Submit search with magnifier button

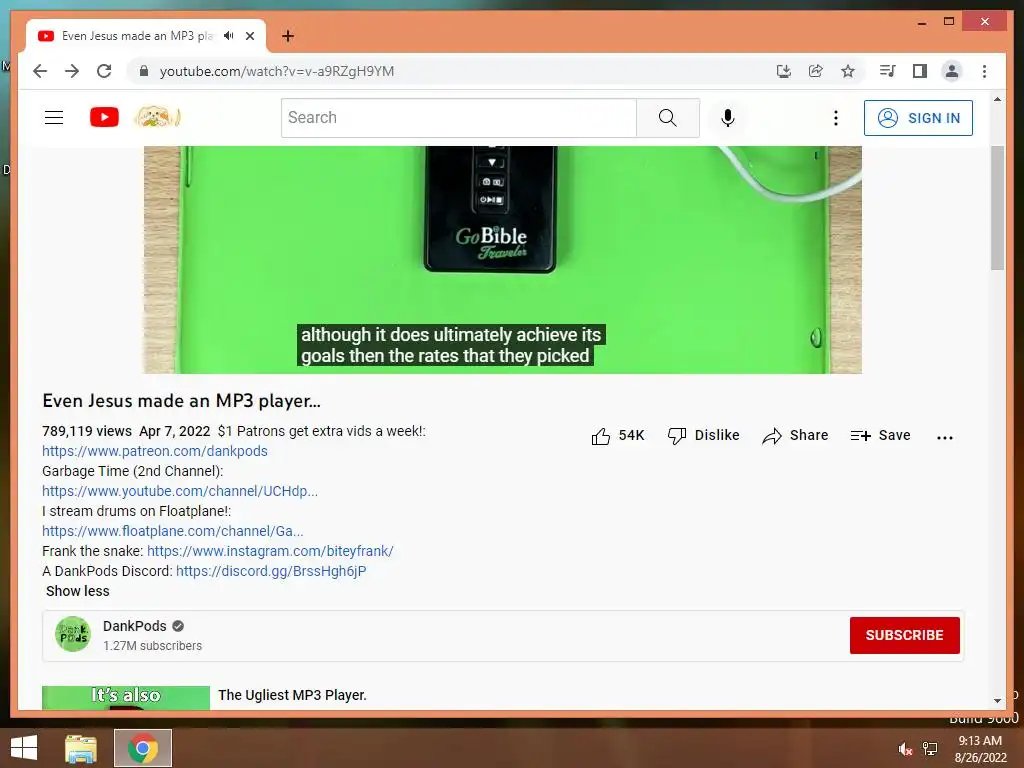pyautogui.click(x=667, y=118)
